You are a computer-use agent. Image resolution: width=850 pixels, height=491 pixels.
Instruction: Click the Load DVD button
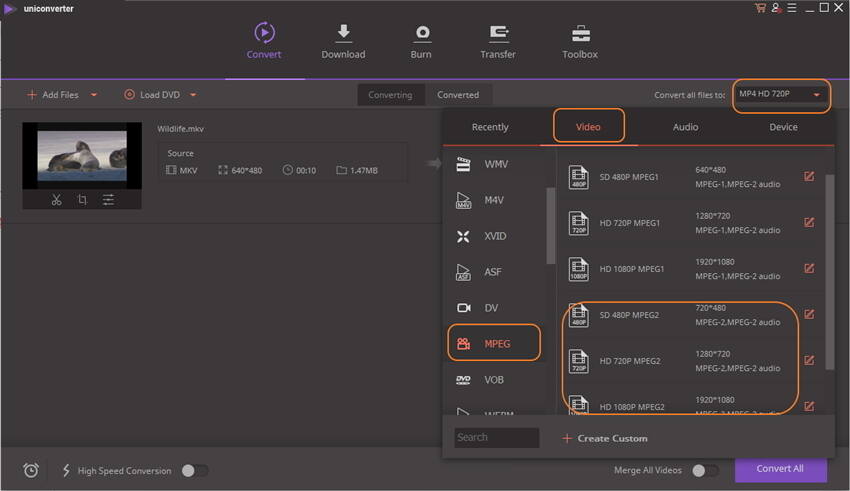click(x=152, y=95)
